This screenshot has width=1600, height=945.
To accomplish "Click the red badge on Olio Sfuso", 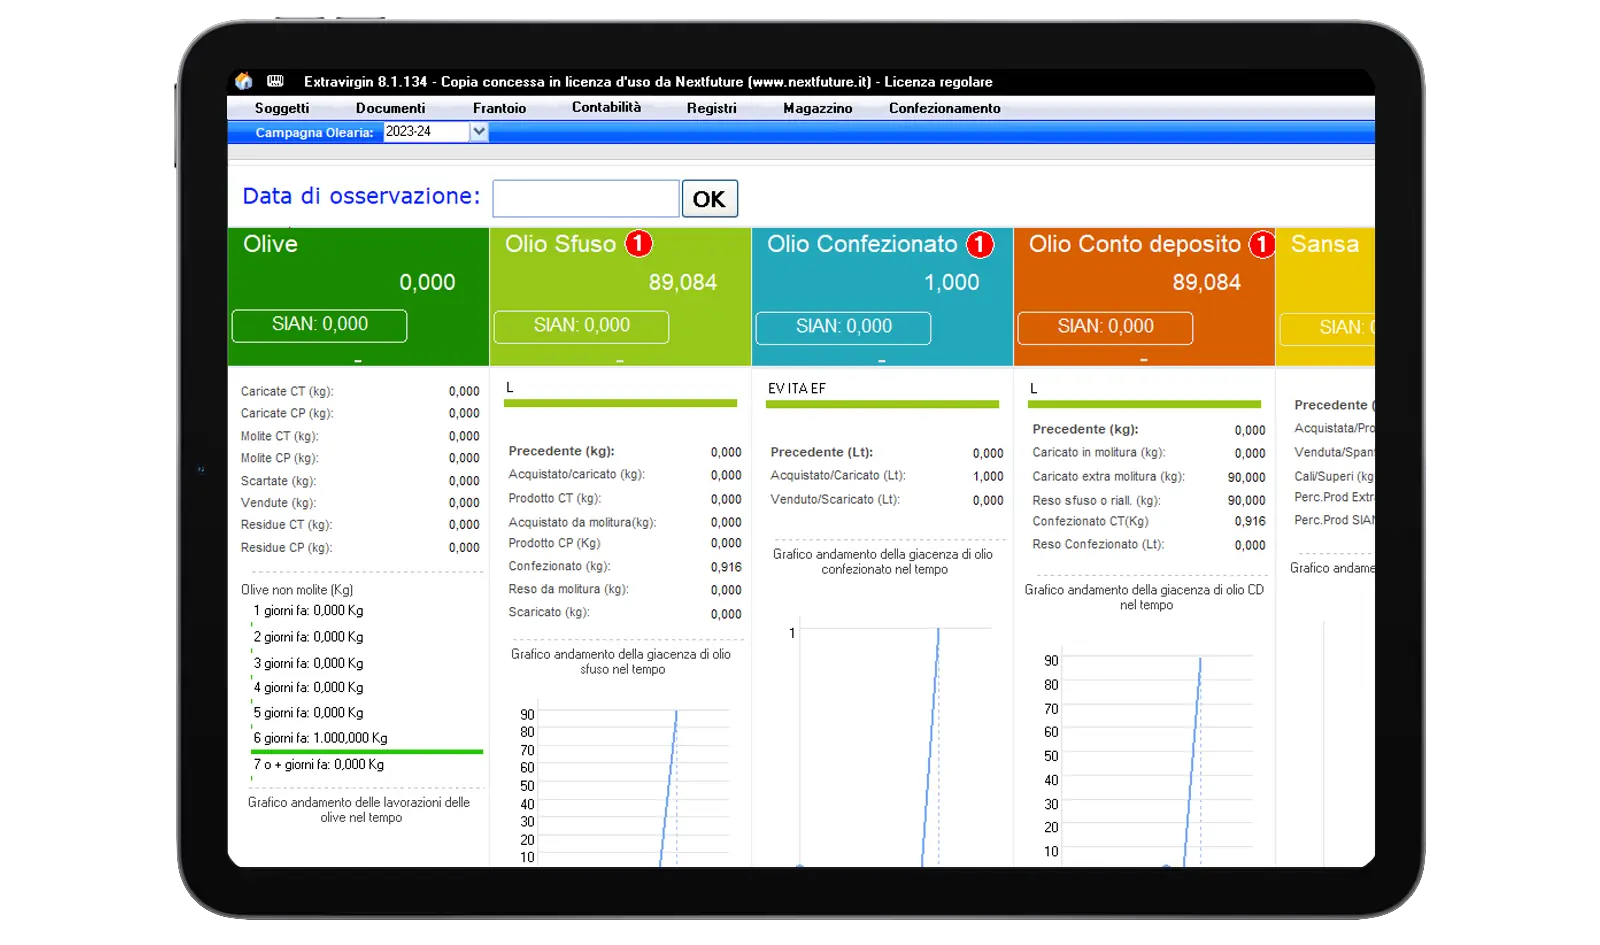I will 639,243.
